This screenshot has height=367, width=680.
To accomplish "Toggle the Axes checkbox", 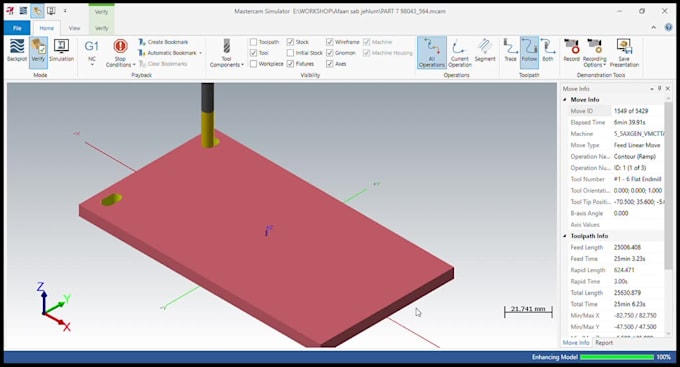I will pyautogui.click(x=330, y=64).
